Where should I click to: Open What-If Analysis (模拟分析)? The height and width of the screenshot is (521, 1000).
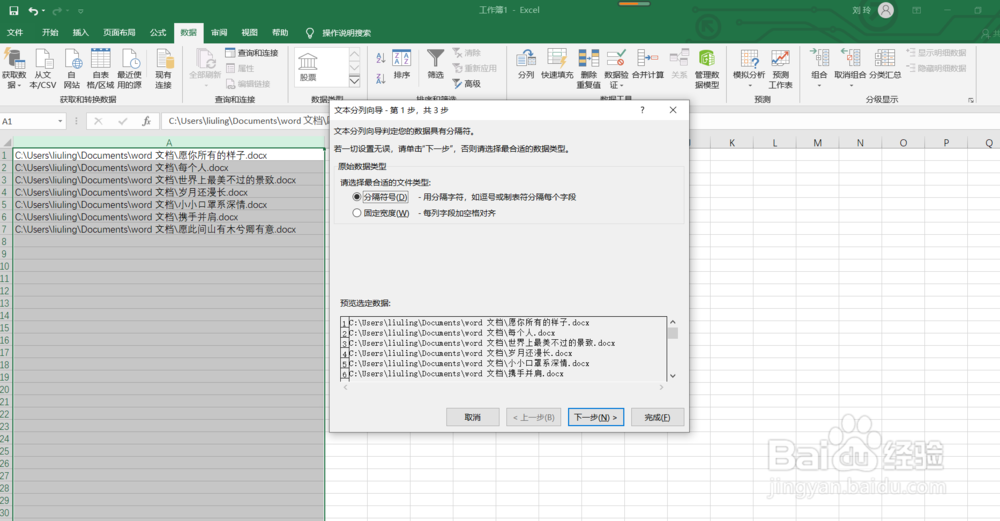point(749,68)
